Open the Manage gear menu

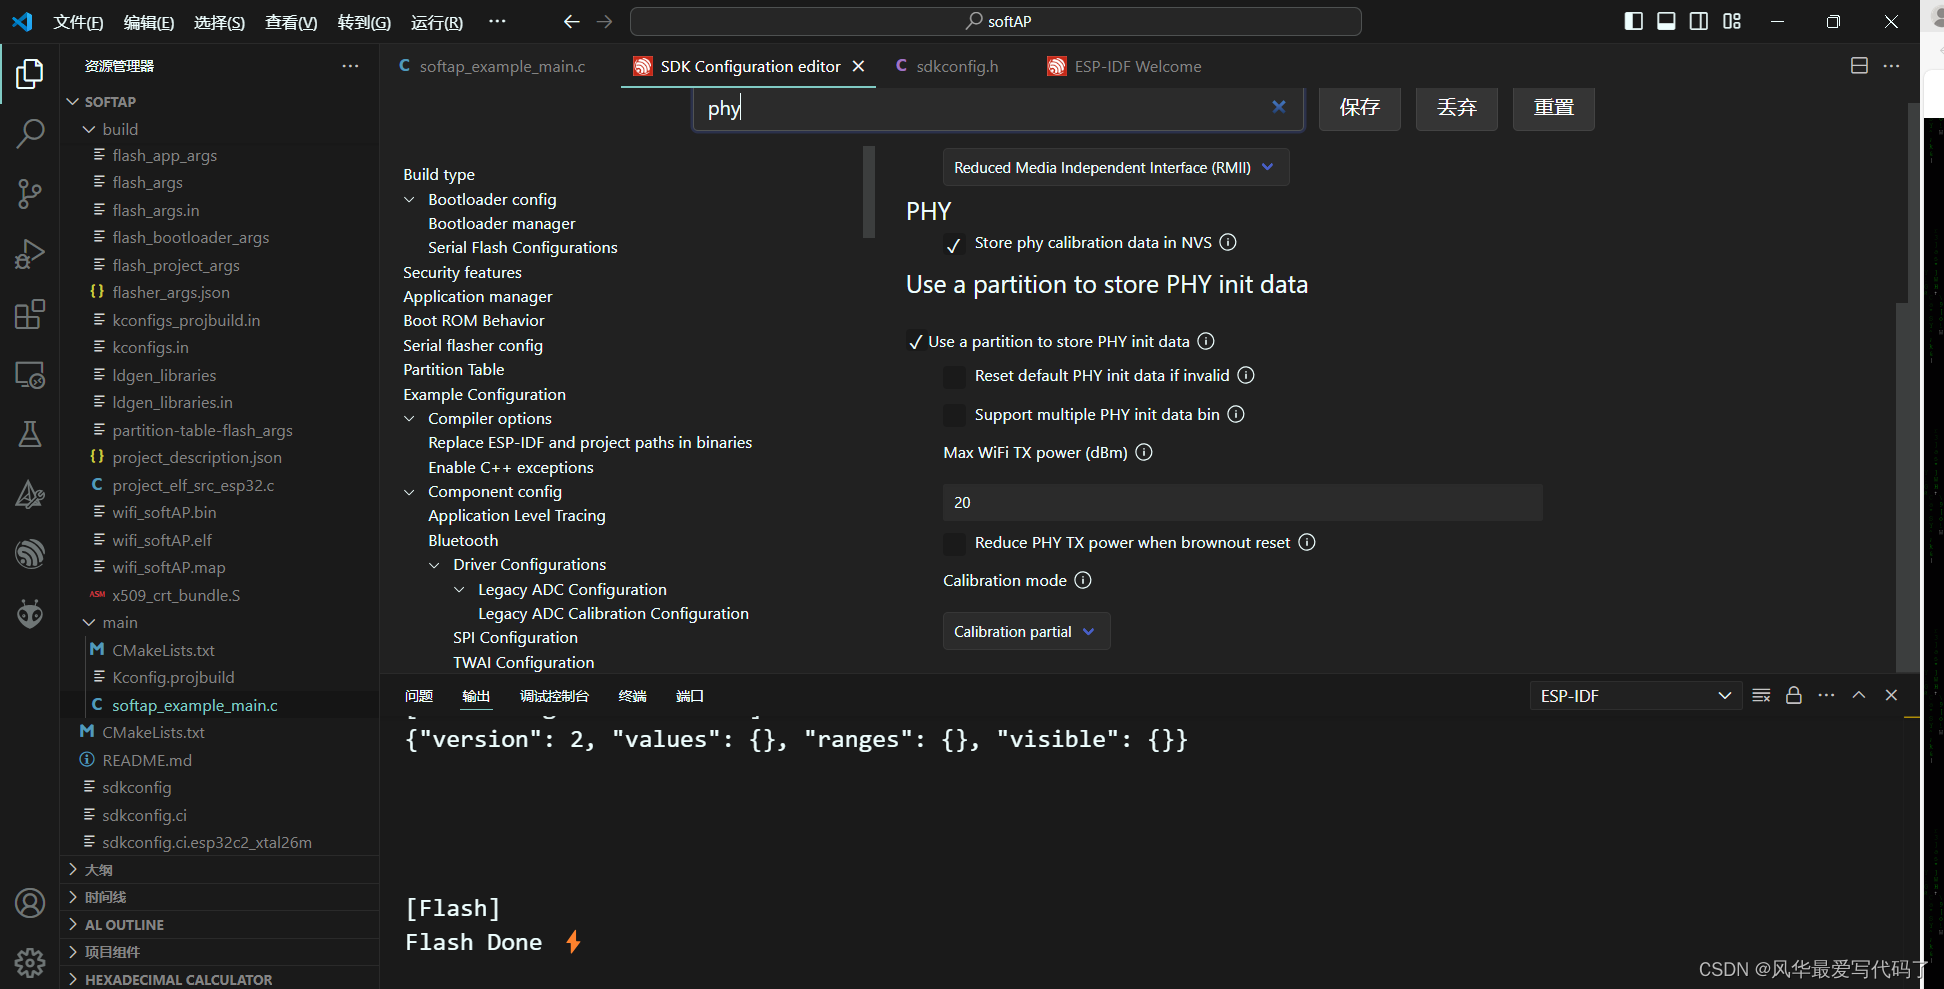coord(30,963)
